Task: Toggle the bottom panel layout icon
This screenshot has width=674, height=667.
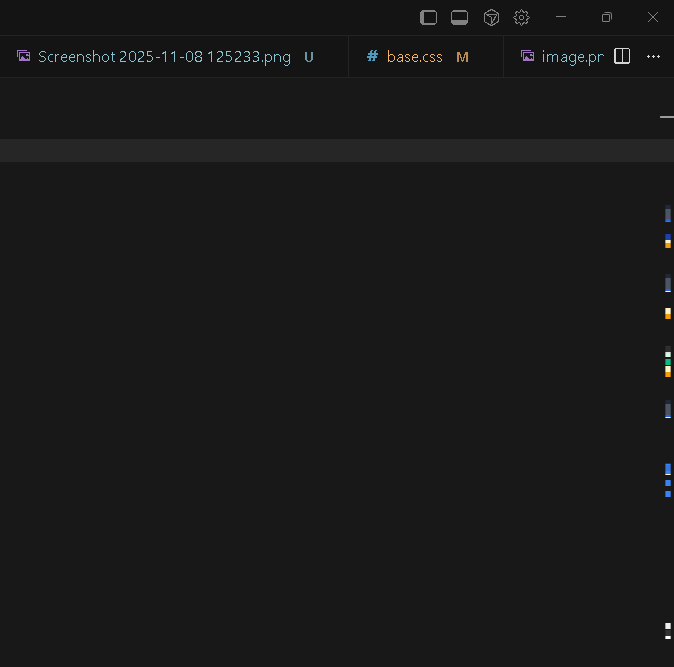Action: (x=459, y=17)
